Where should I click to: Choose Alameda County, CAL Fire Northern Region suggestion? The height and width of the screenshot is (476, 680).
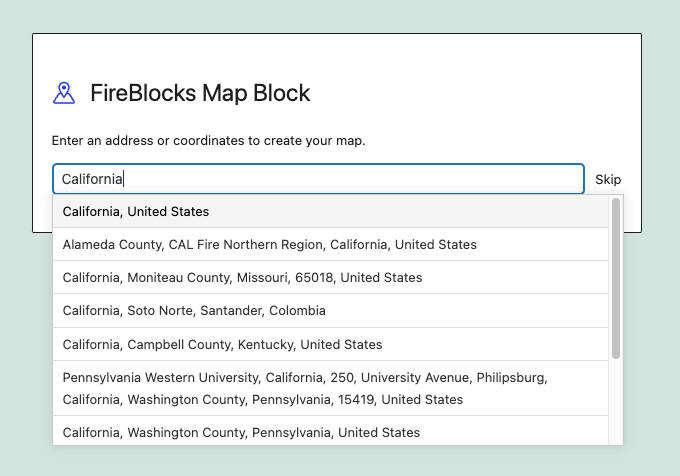(330, 245)
